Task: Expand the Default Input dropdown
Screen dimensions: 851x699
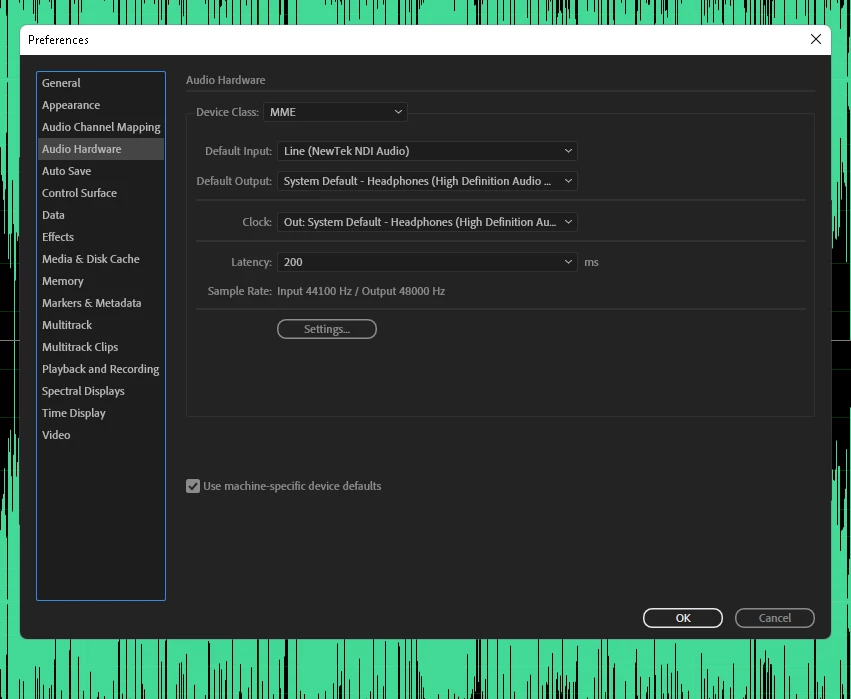Action: pos(427,151)
